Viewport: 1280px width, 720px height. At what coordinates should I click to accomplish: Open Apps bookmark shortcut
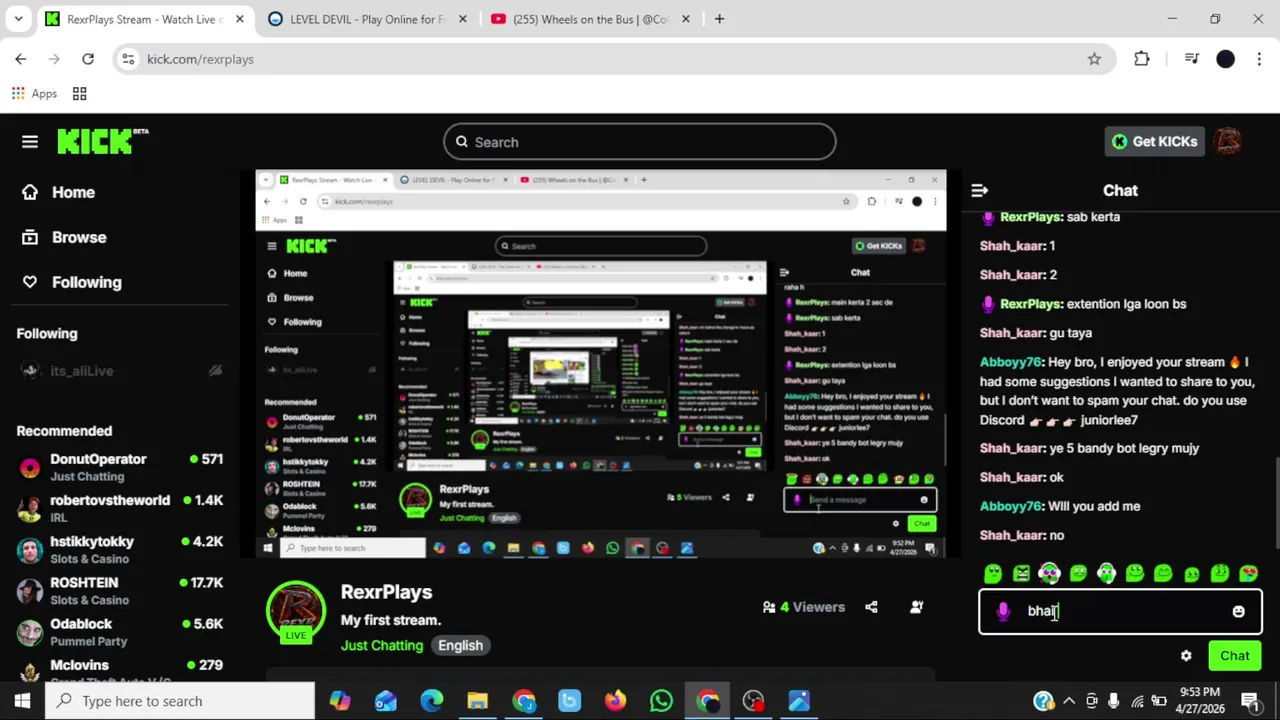(x=34, y=93)
